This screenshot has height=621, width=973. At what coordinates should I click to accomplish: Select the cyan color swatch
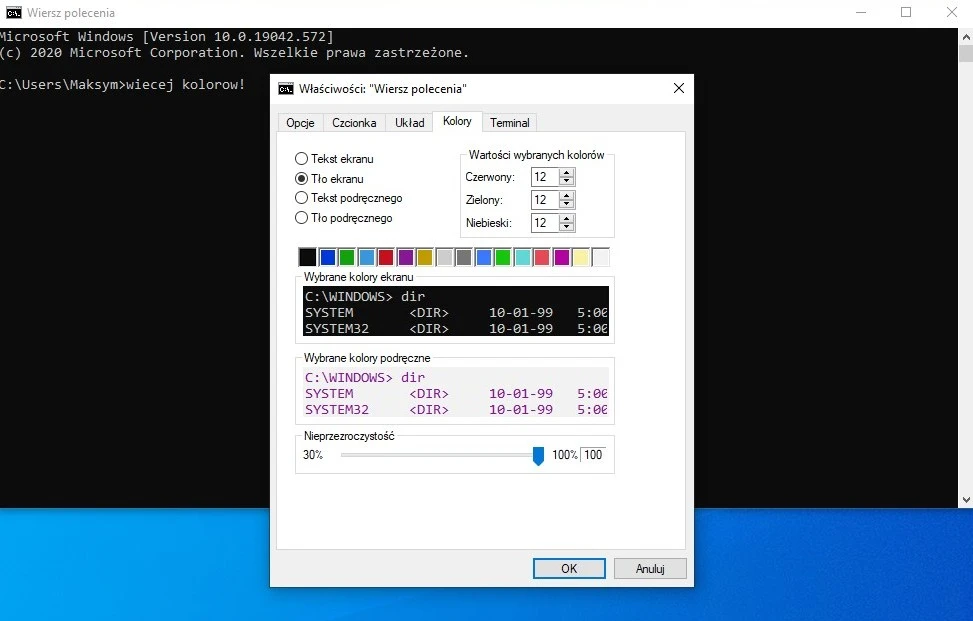[523, 257]
